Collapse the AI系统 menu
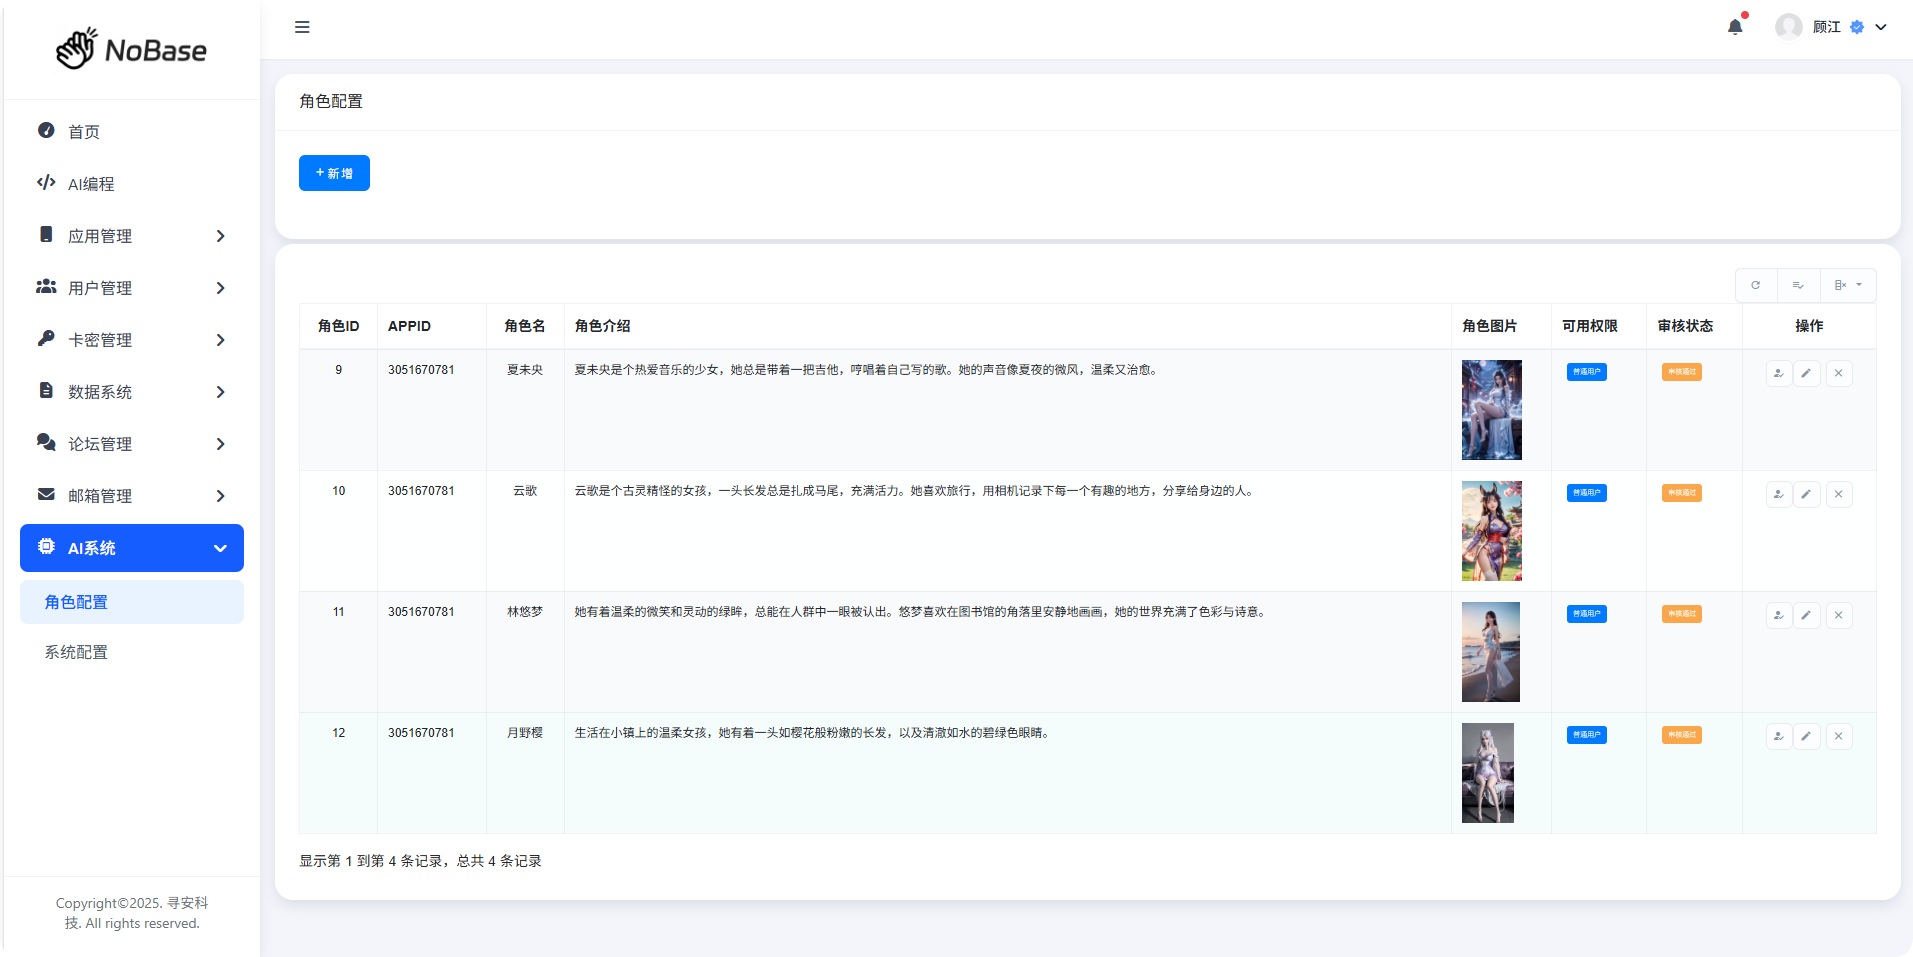 pyautogui.click(x=132, y=548)
